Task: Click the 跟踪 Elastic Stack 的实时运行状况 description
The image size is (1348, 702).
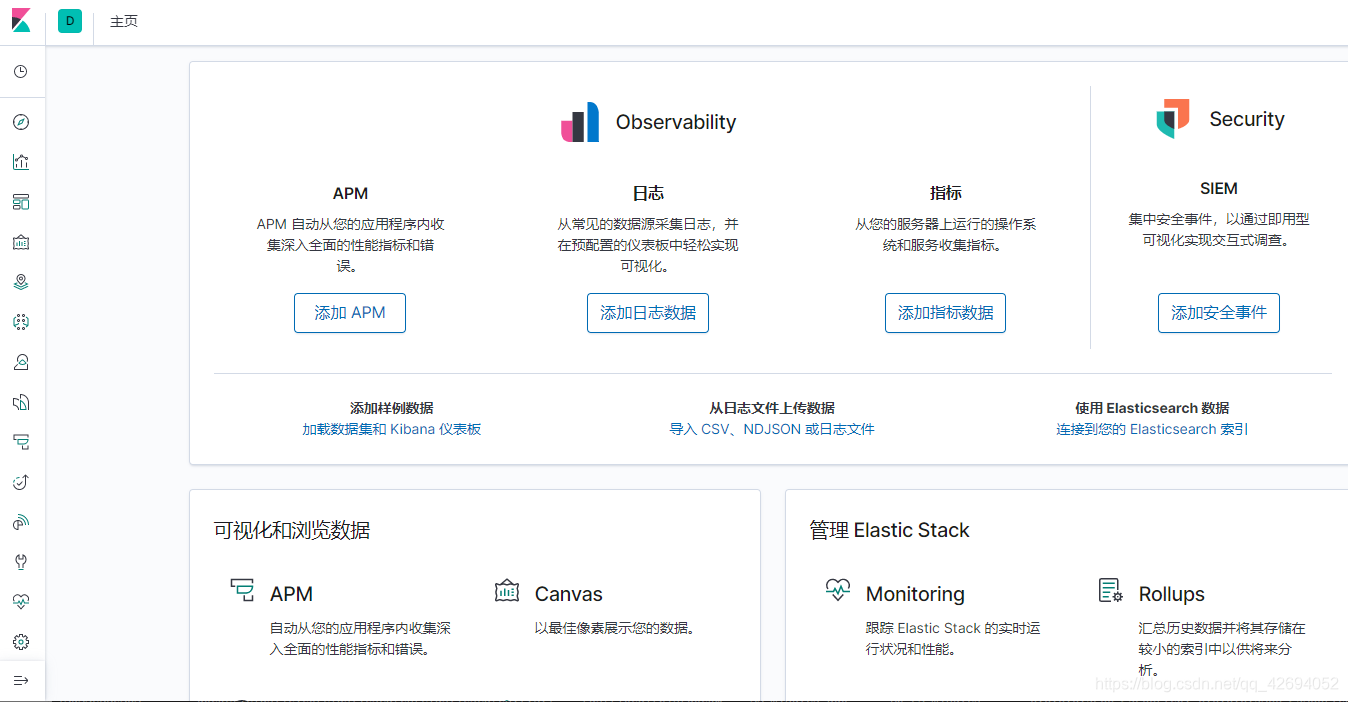Action: coord(953,638)
